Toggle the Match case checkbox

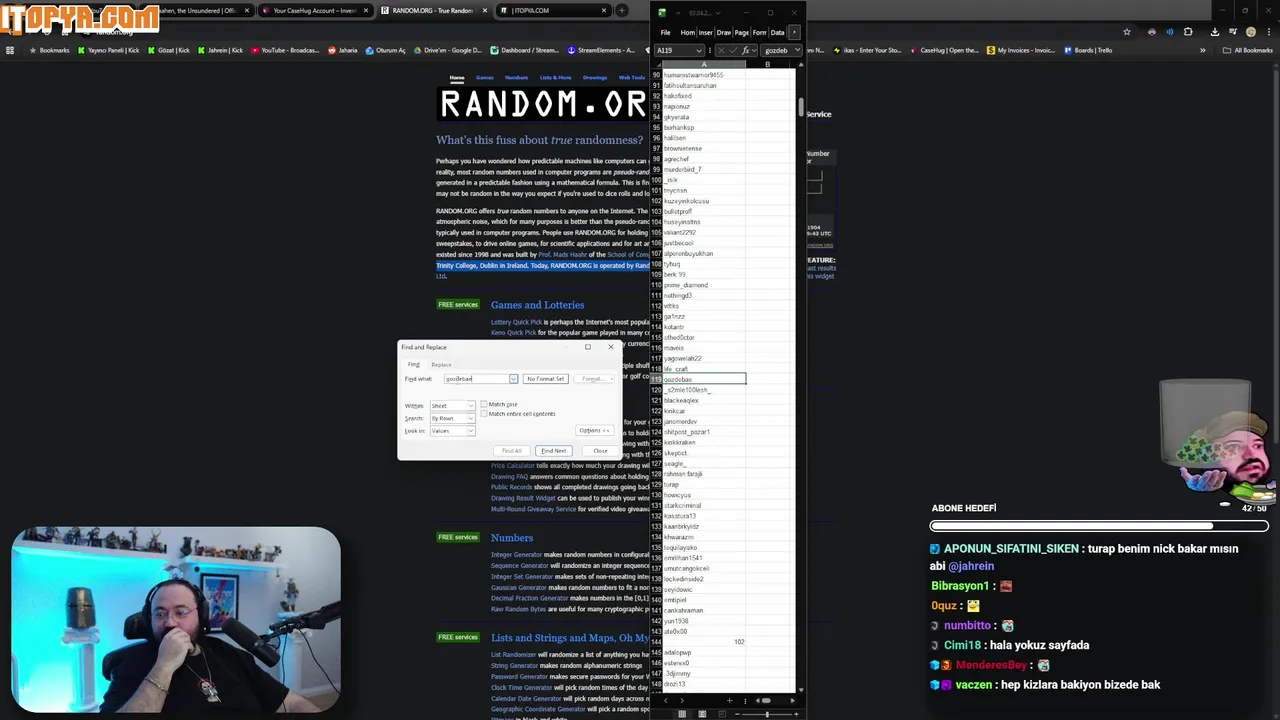point(484,405)
